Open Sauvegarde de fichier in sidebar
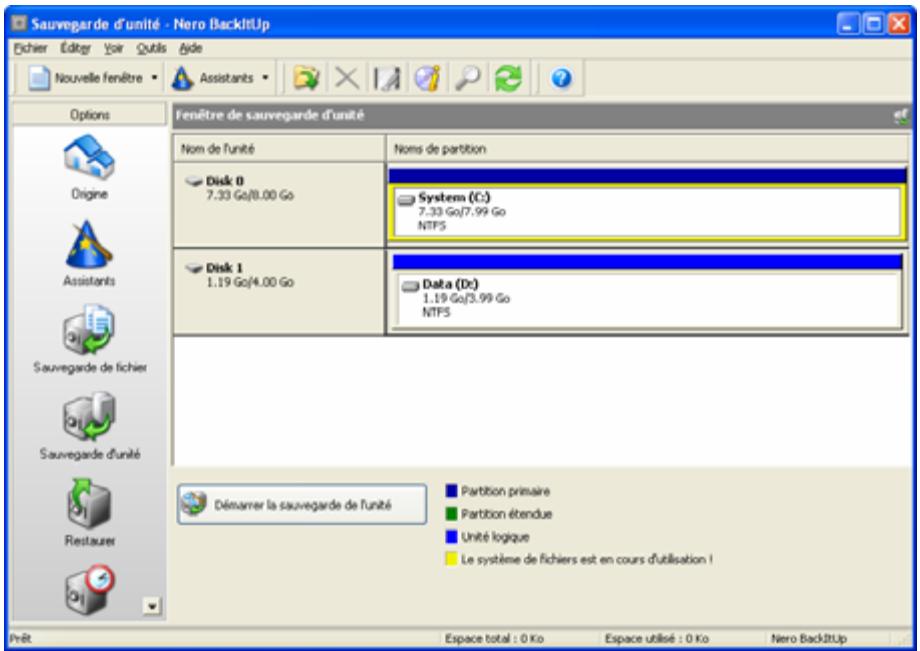920x651 pixels. pyautogui.click(x=90, y=340)
